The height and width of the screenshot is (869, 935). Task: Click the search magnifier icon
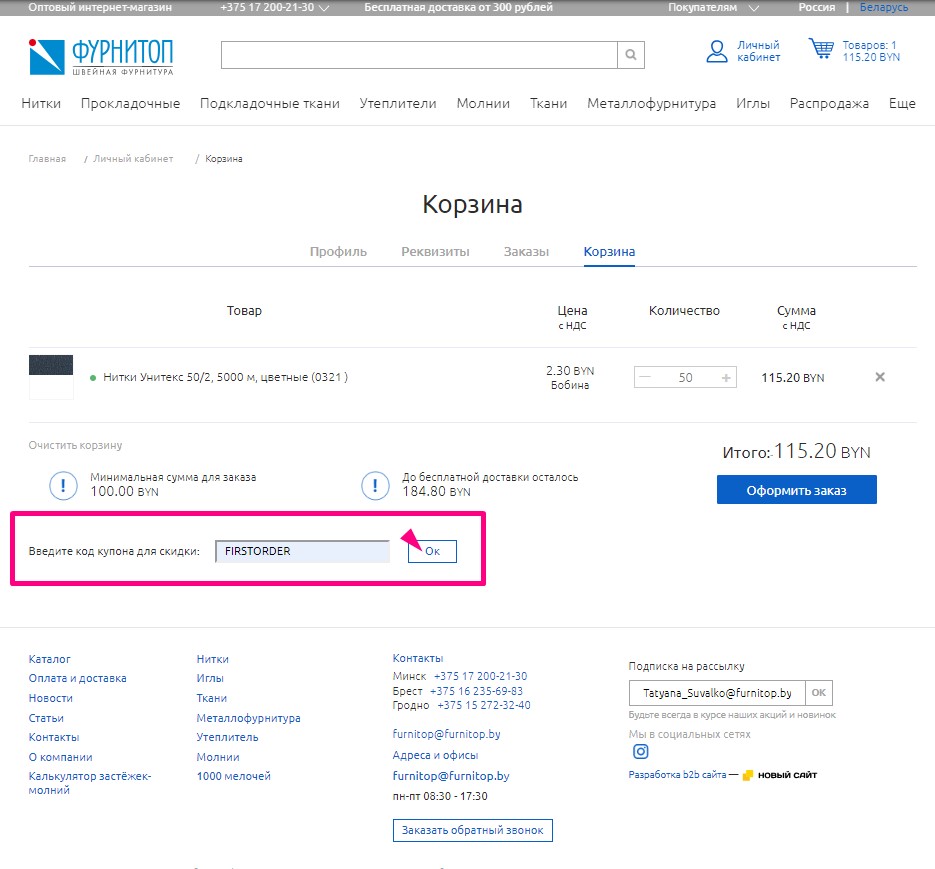coord(630,55)
